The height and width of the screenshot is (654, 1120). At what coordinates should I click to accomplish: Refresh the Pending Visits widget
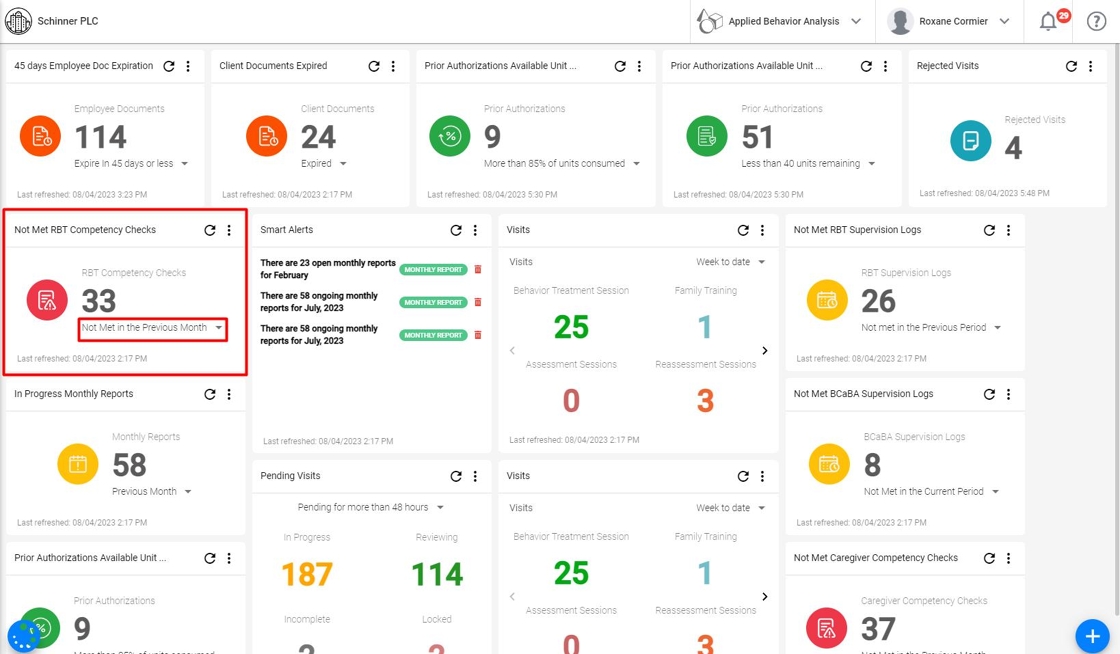click(x=456, y=477)
